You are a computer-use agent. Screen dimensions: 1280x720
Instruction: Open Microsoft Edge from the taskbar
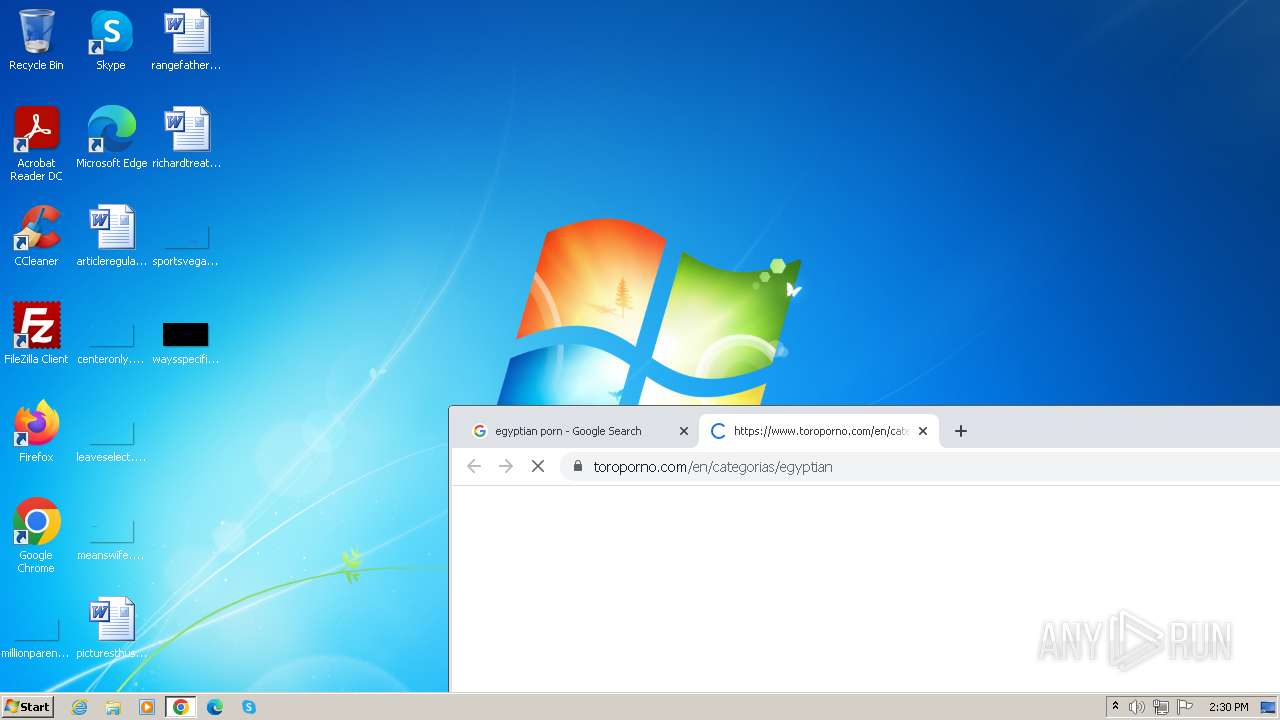215,707
